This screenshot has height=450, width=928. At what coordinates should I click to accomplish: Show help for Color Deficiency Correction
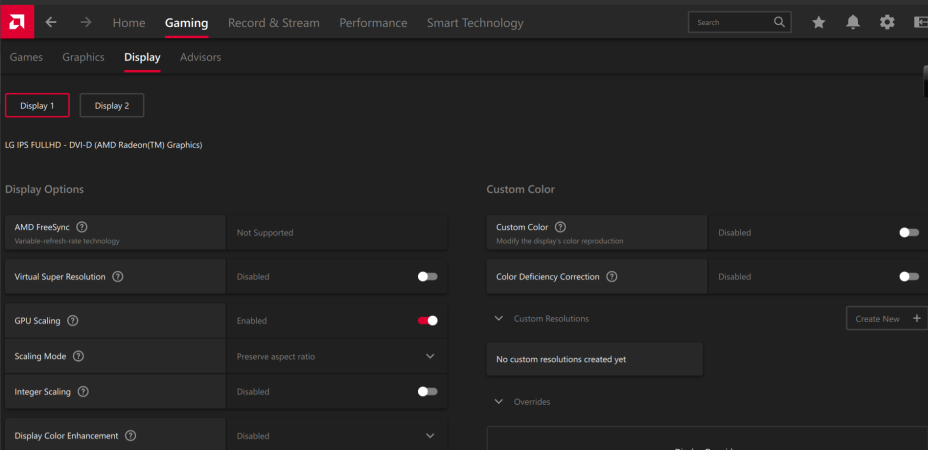[612, 277]
